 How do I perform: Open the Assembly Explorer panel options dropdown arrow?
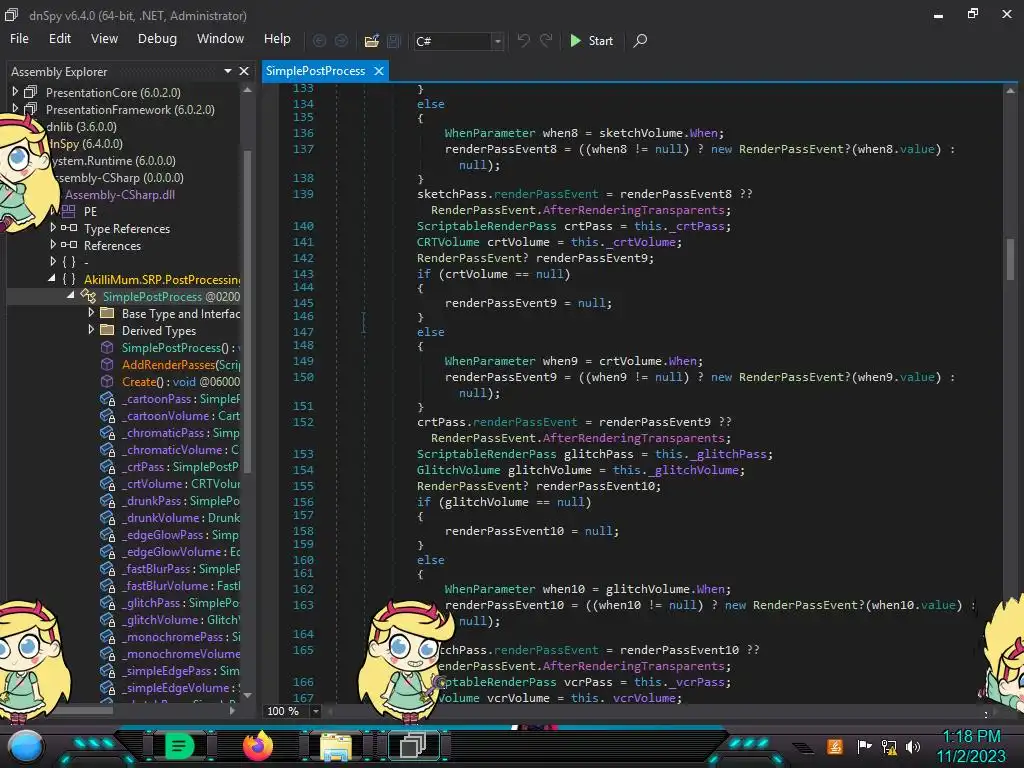(x=227, y=71)
